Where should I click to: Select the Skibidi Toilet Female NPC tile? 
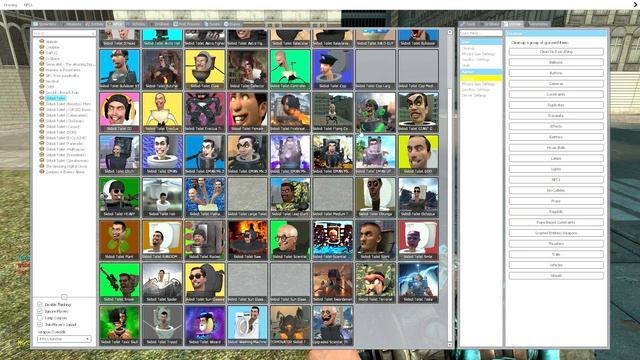pos(248,112)
